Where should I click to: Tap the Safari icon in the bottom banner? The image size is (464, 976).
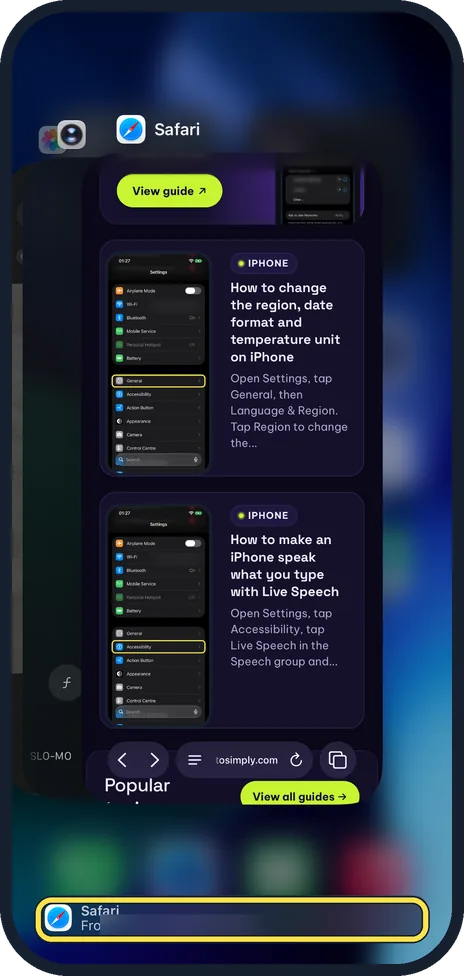59,919
